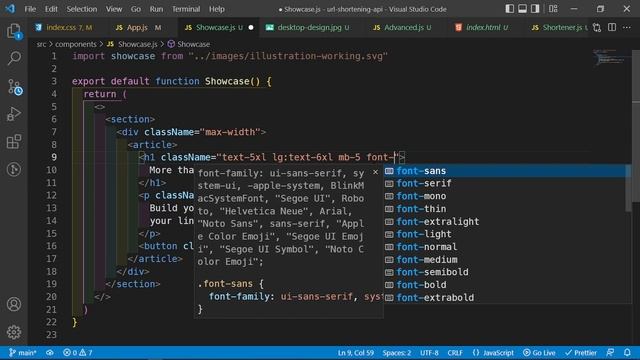This screenshot has height=360, width=640.
Task: Select font-bold suggestion
Action: 506,285
